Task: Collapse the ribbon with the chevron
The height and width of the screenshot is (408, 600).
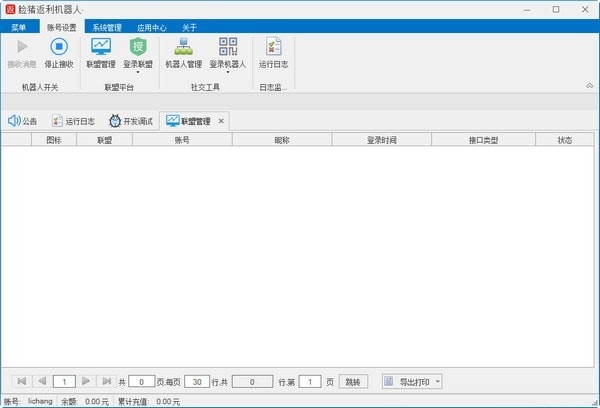Action: tap(589, 86)
